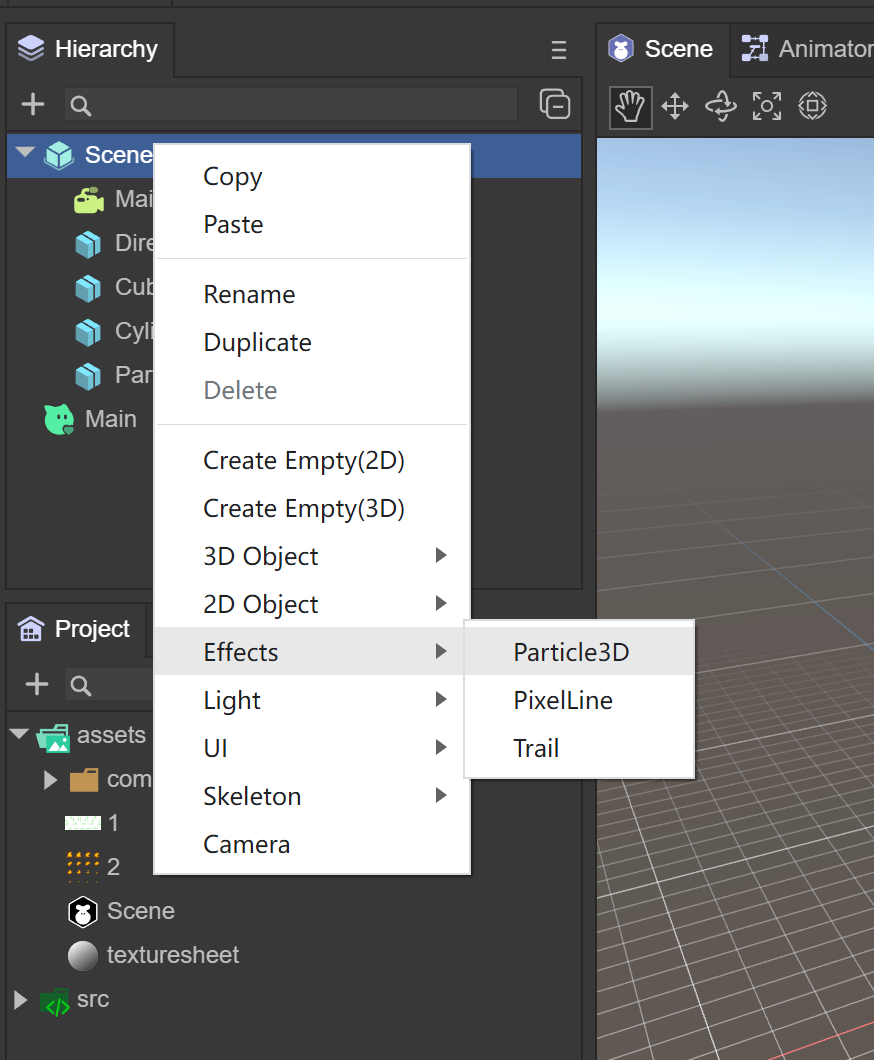Collapse the assets folder tree
The width and height of the screenshot is (874, 1060).
pos(19,735)
